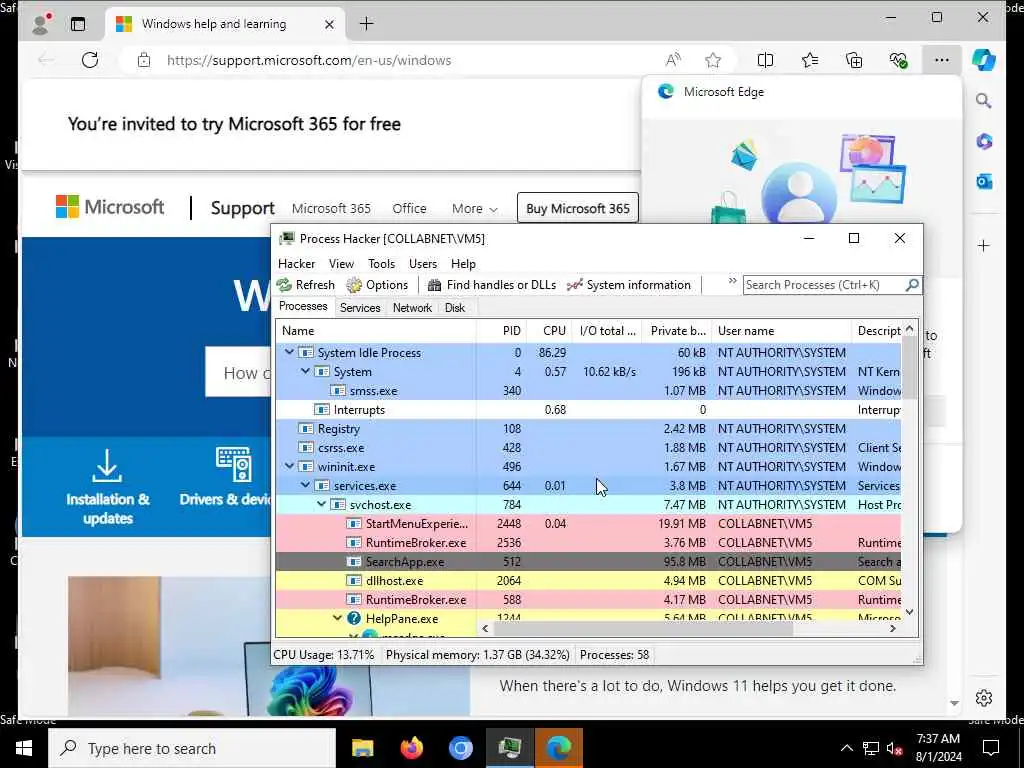
Task: Open the Microsoft 365 link in Support navigation
Action: tap(331, 208)
